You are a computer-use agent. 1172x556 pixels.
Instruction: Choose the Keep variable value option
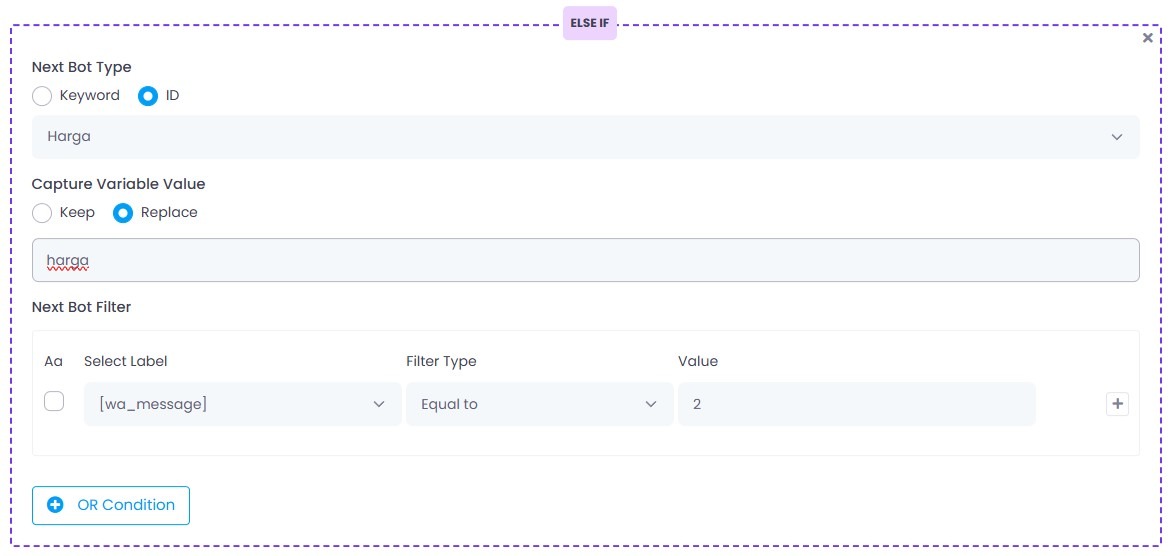tap(42, 213)
